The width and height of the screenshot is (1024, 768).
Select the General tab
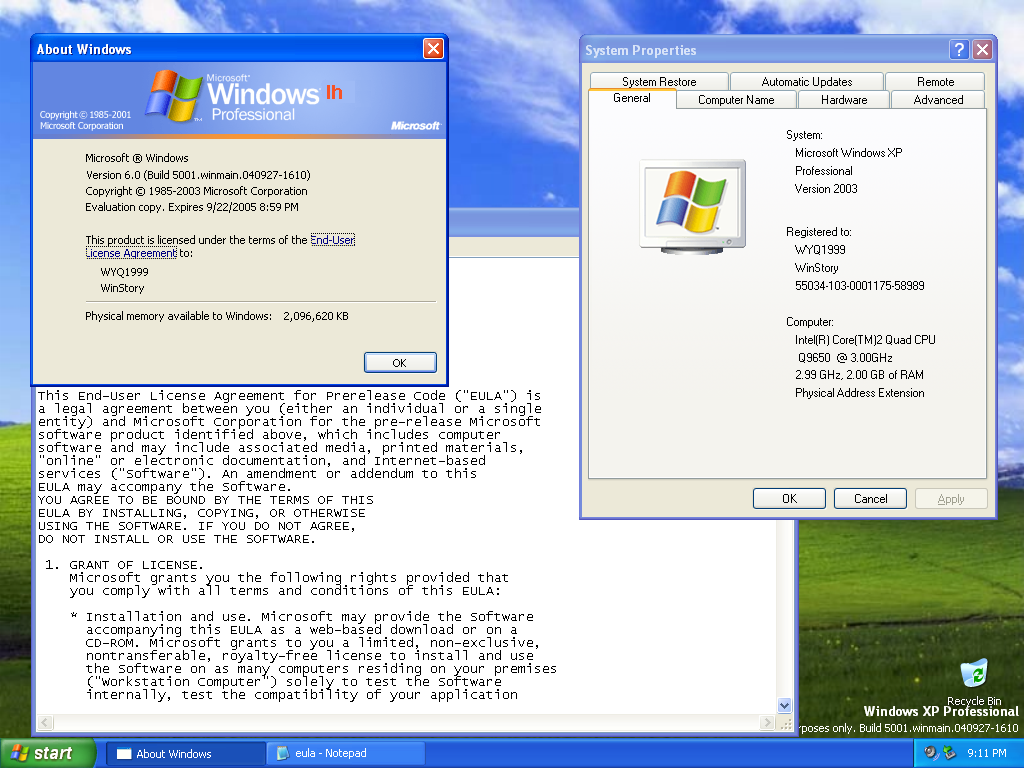(x=632, y=98)
